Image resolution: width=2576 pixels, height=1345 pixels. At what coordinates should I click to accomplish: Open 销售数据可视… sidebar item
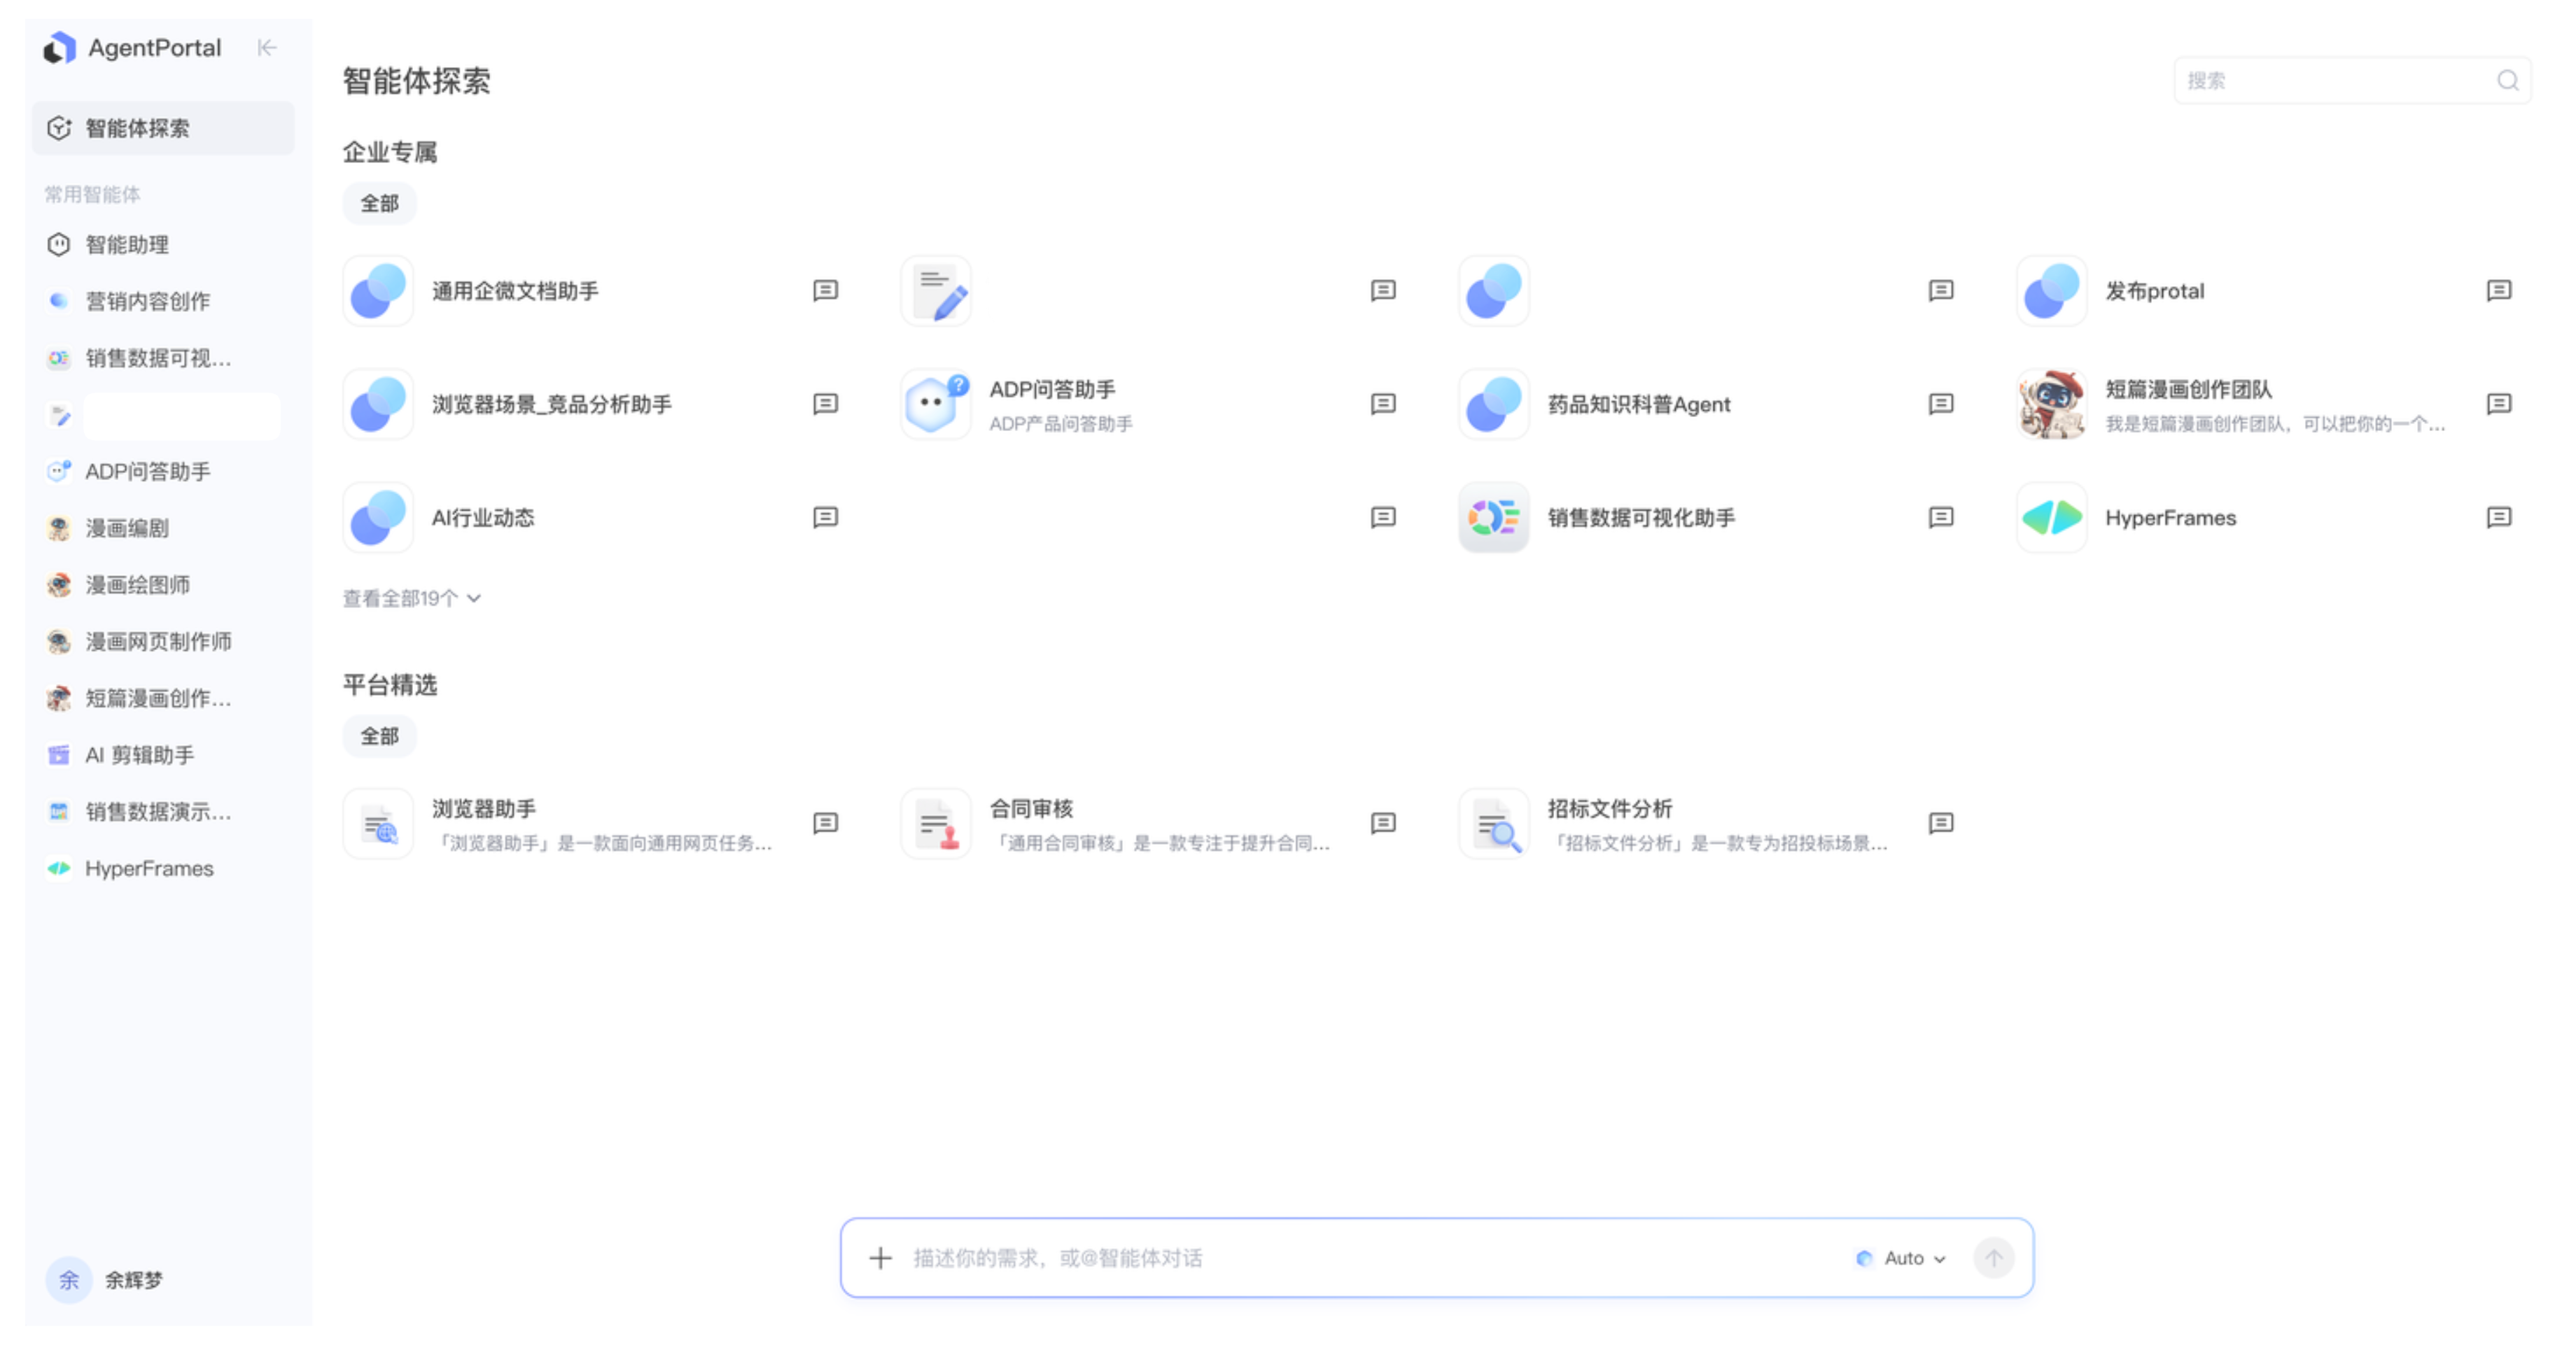(x=163, y=358)
